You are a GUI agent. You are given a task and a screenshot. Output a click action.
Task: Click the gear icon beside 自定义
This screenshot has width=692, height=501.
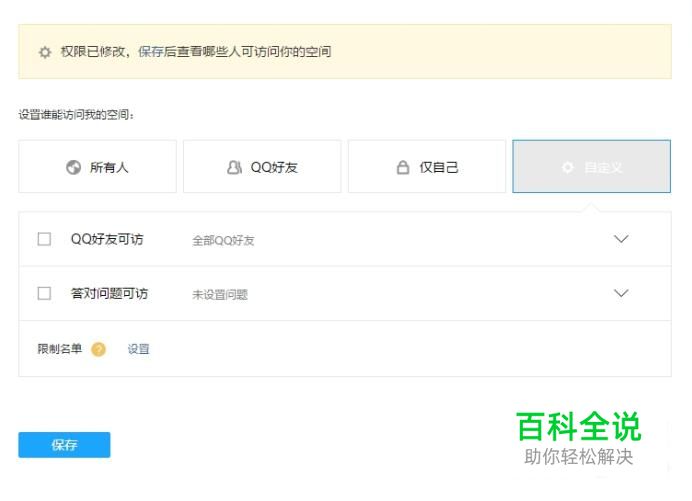[x=568, y=168]
